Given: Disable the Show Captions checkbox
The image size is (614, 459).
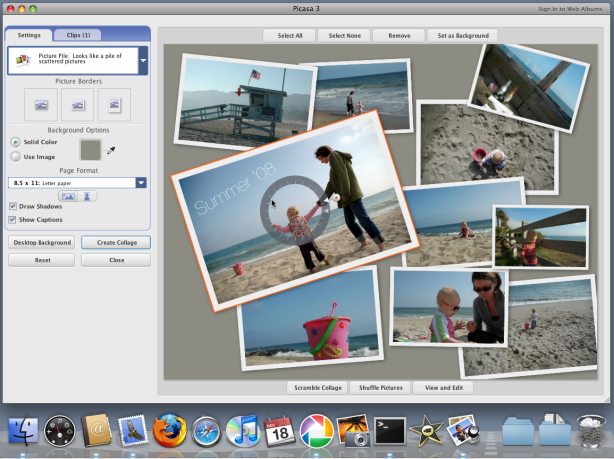Looking at the screenshot, I should pyautogui.click(x=13, y=219).
